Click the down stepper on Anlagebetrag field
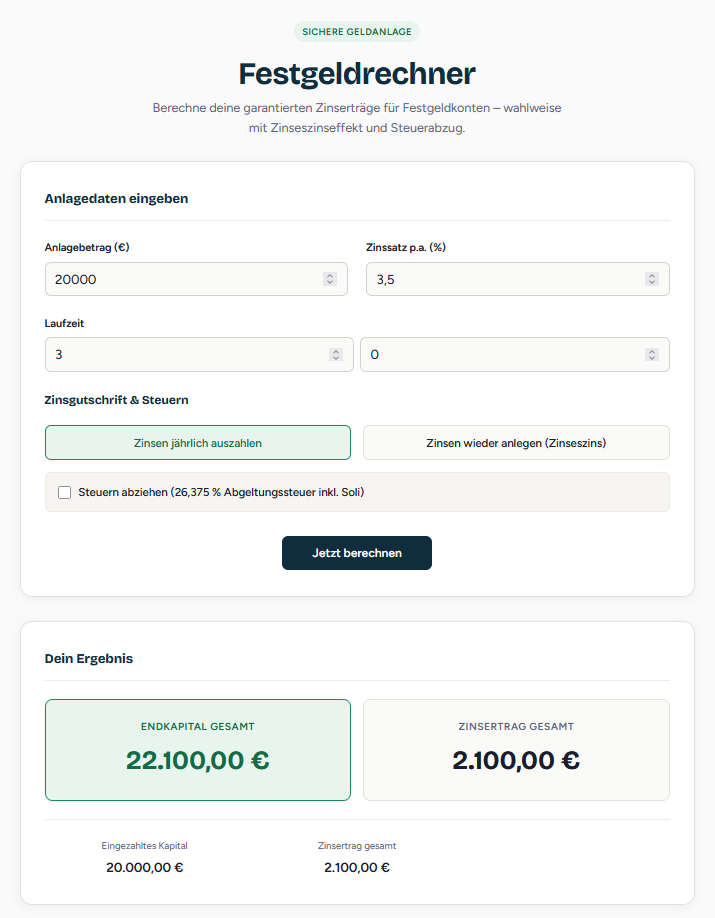The image size is (715, 918). (330, 284)
